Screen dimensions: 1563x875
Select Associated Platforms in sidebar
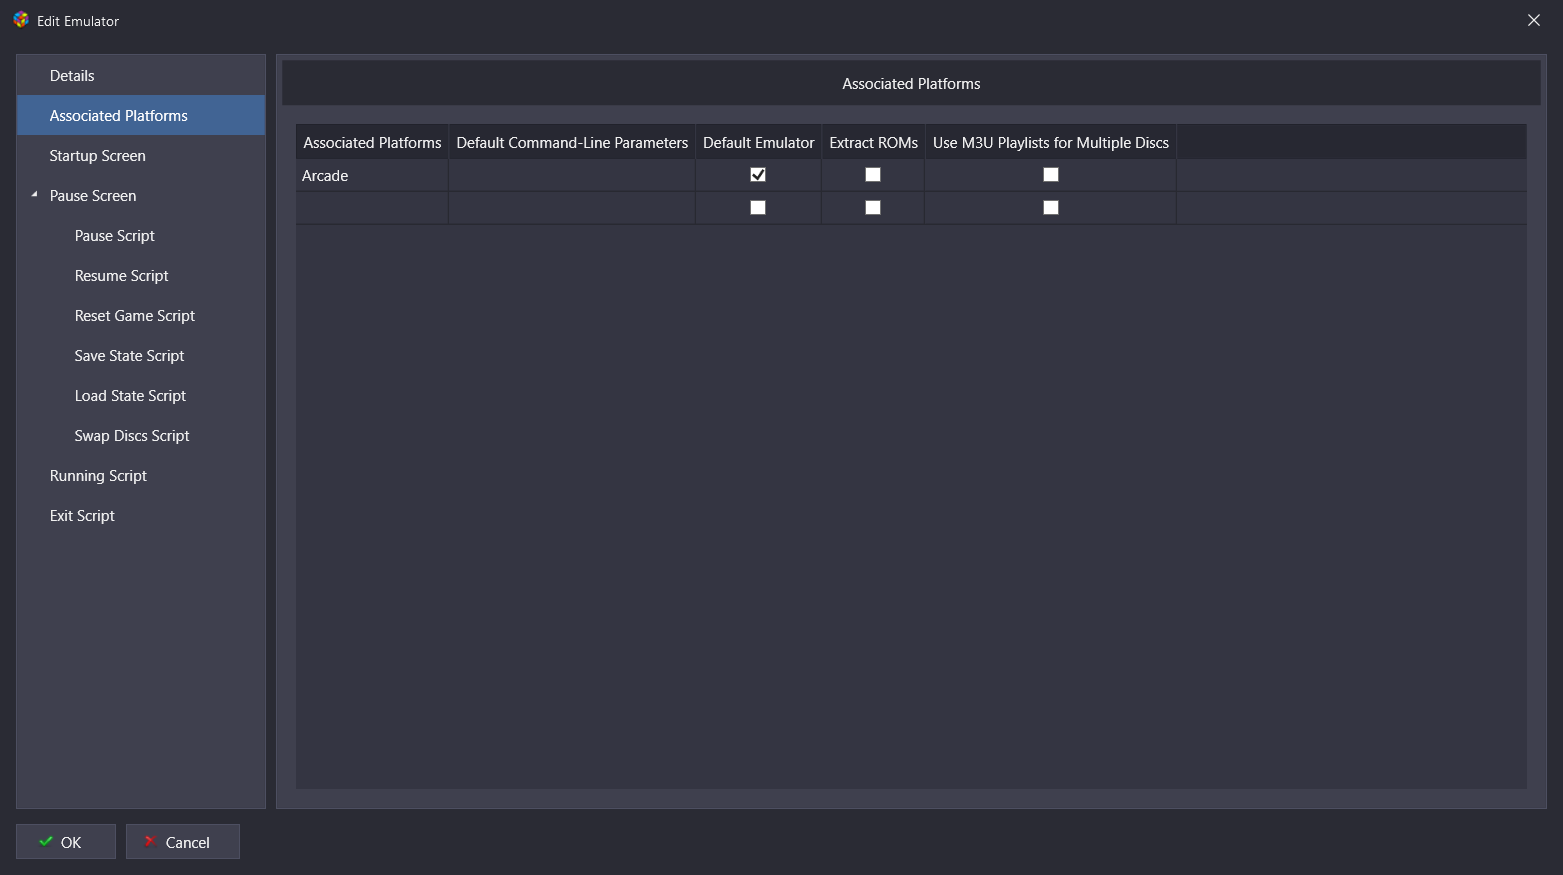(x=141, y=116)
